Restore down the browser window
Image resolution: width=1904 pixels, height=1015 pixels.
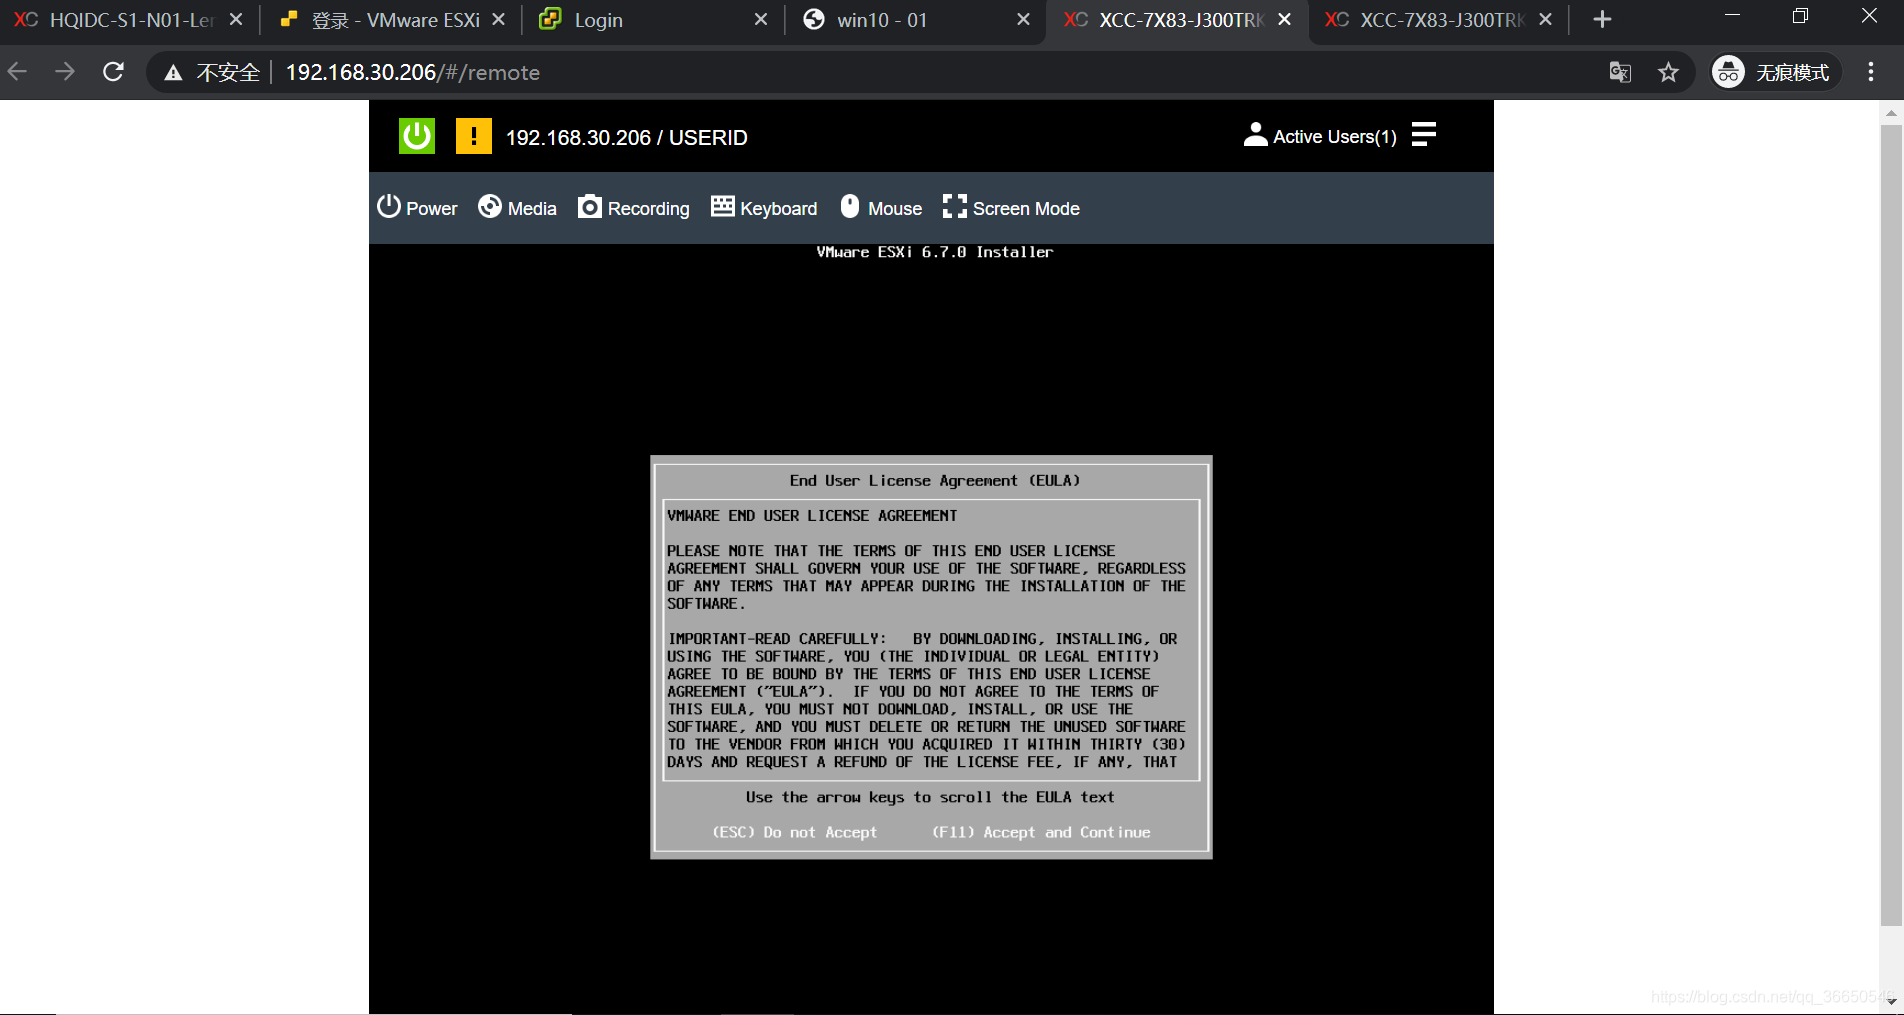(1800, 16)
